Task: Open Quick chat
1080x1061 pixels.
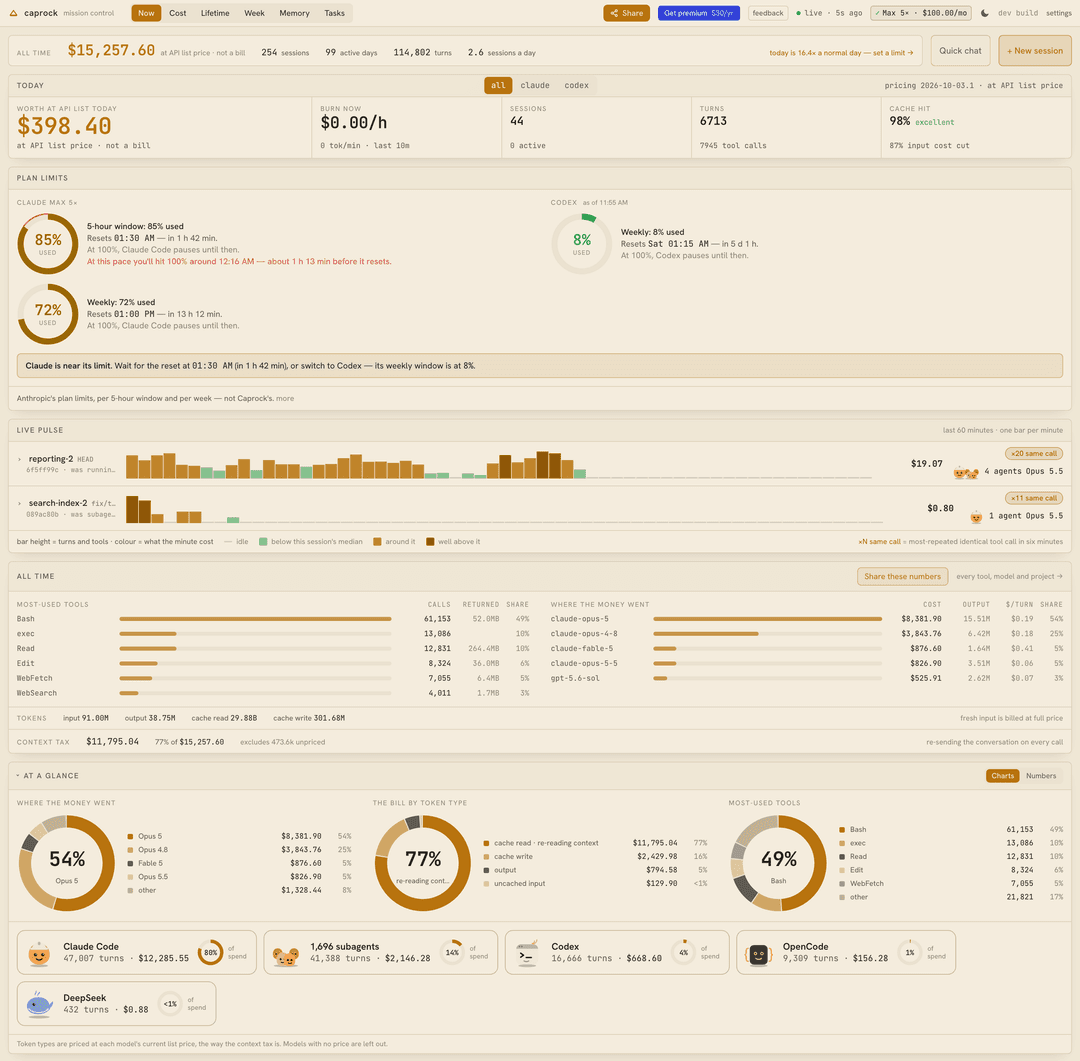Action: (x=960, y=51)
